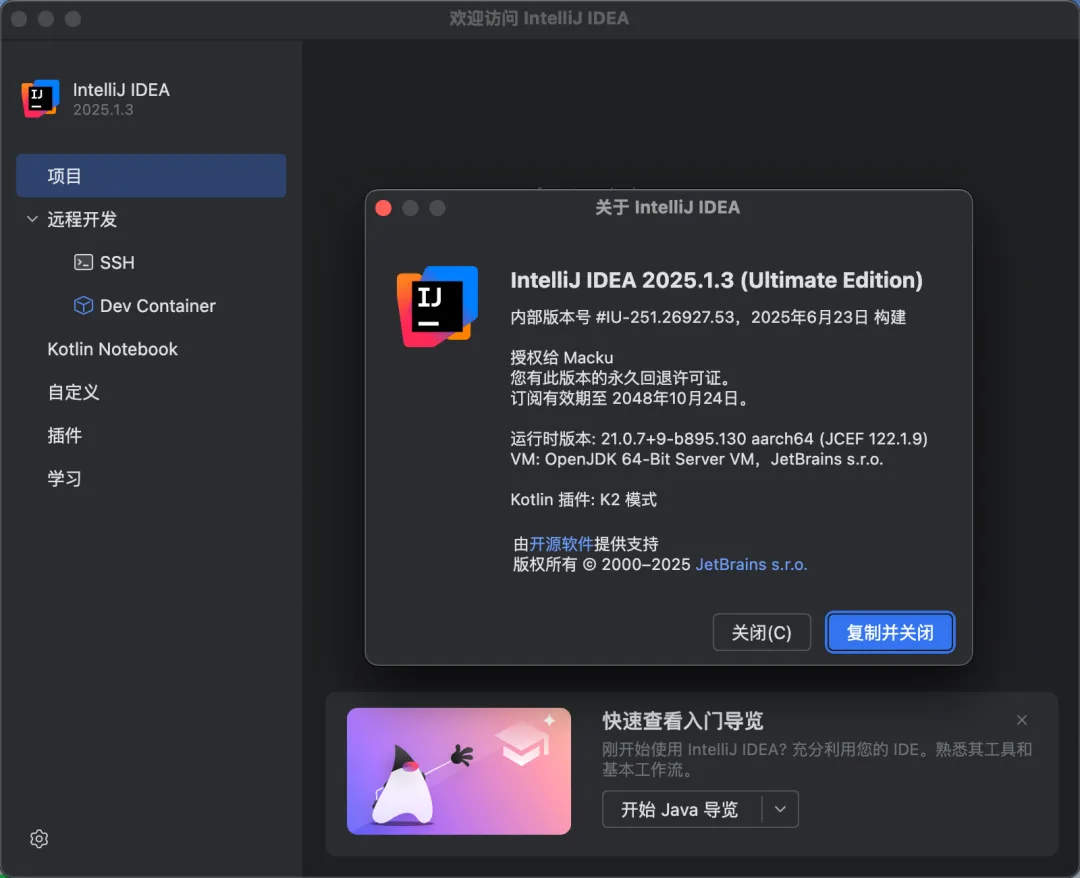Click the Kotlin 插件: K2 模式 line
Image resolution: width=1080 pixels, height=878 pixels.
click(x=583, y=499)
